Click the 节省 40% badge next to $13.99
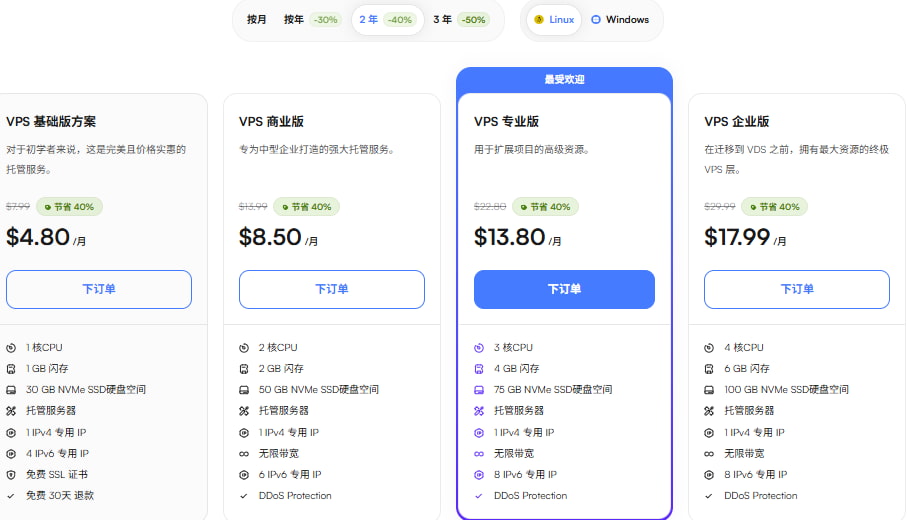Viewport: 910px width, 520px height. click(307, 207)
